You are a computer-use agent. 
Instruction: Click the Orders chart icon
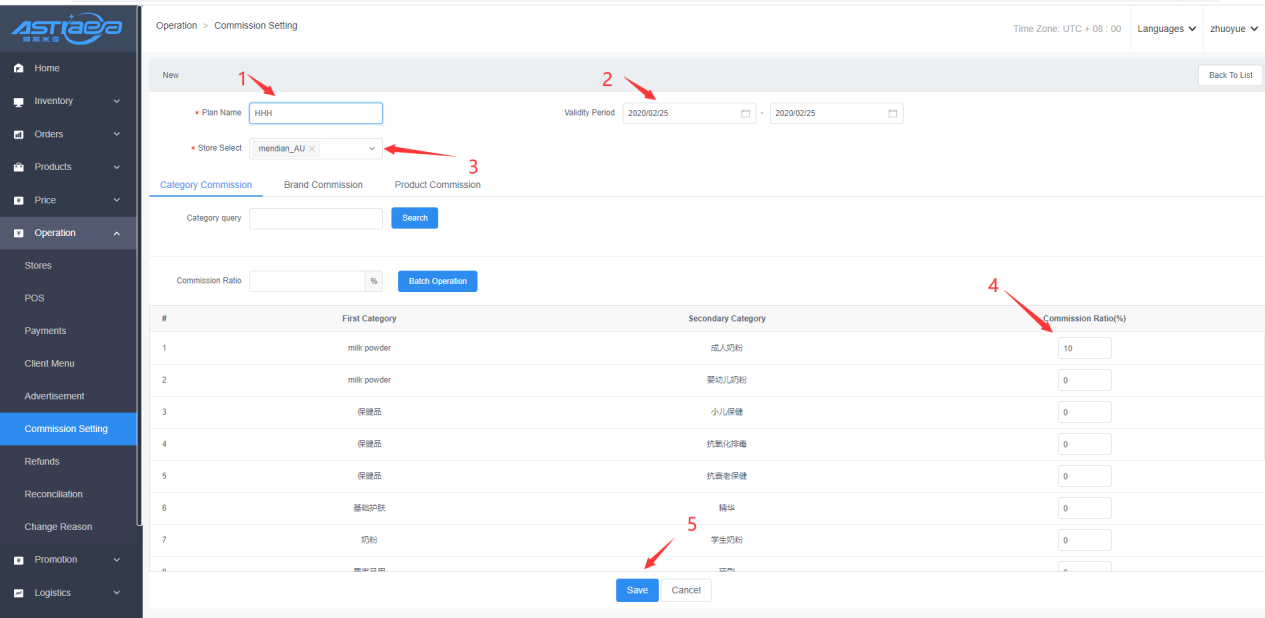[x=18, y=135]
